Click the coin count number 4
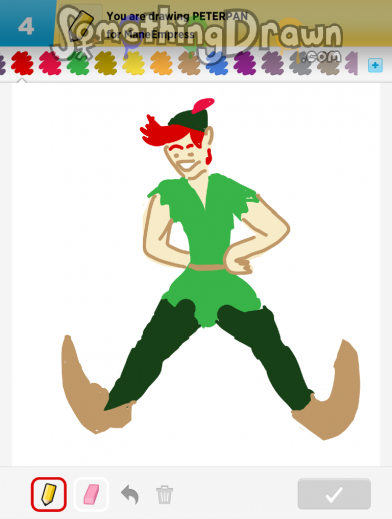This screenshot has width=392, height=519. pos(26,26)
